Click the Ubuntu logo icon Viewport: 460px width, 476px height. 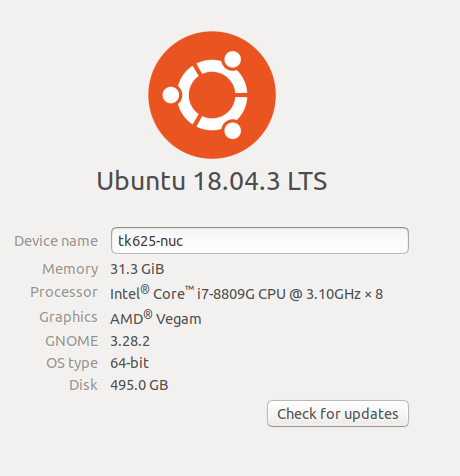click(x=212, y=95)
